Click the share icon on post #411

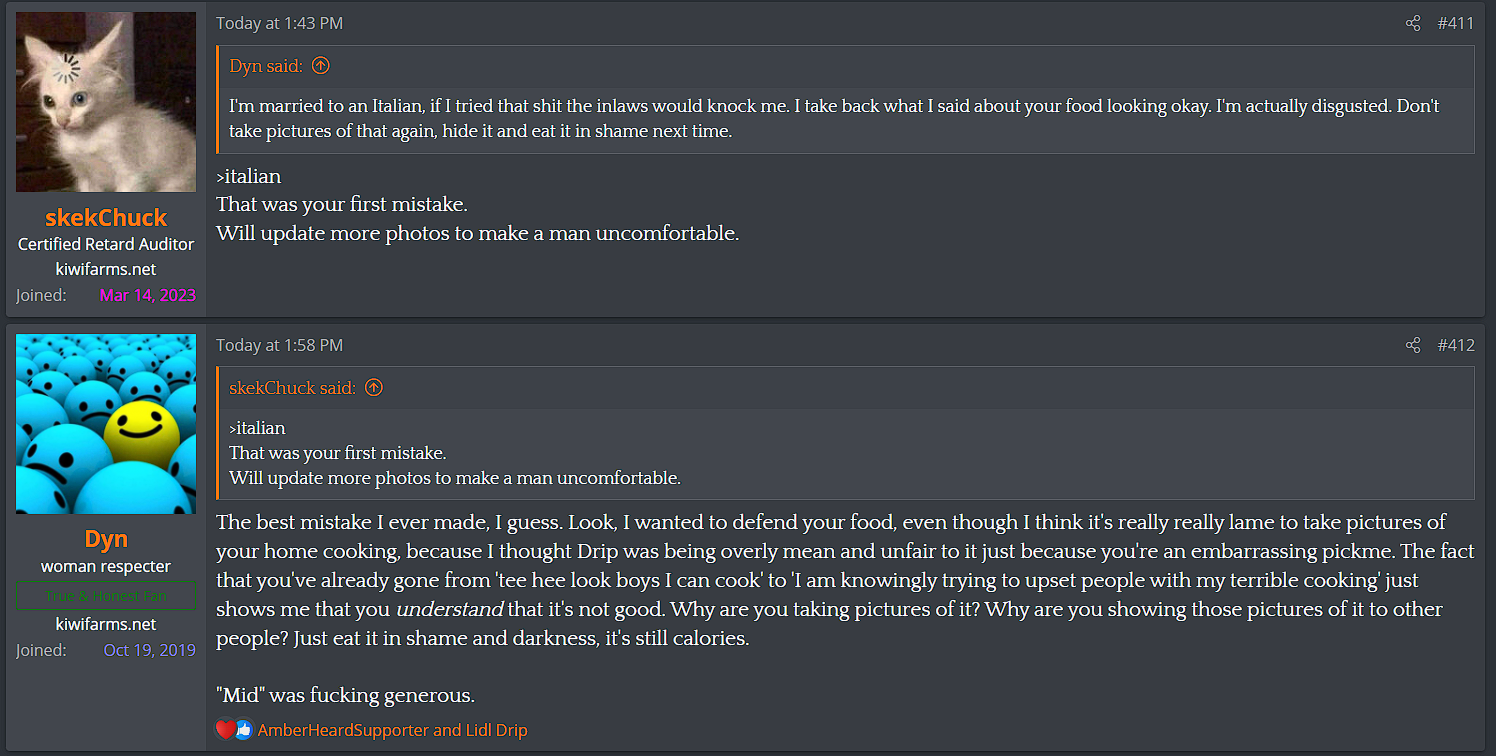pyautogui.click(x=1412, y=23)
